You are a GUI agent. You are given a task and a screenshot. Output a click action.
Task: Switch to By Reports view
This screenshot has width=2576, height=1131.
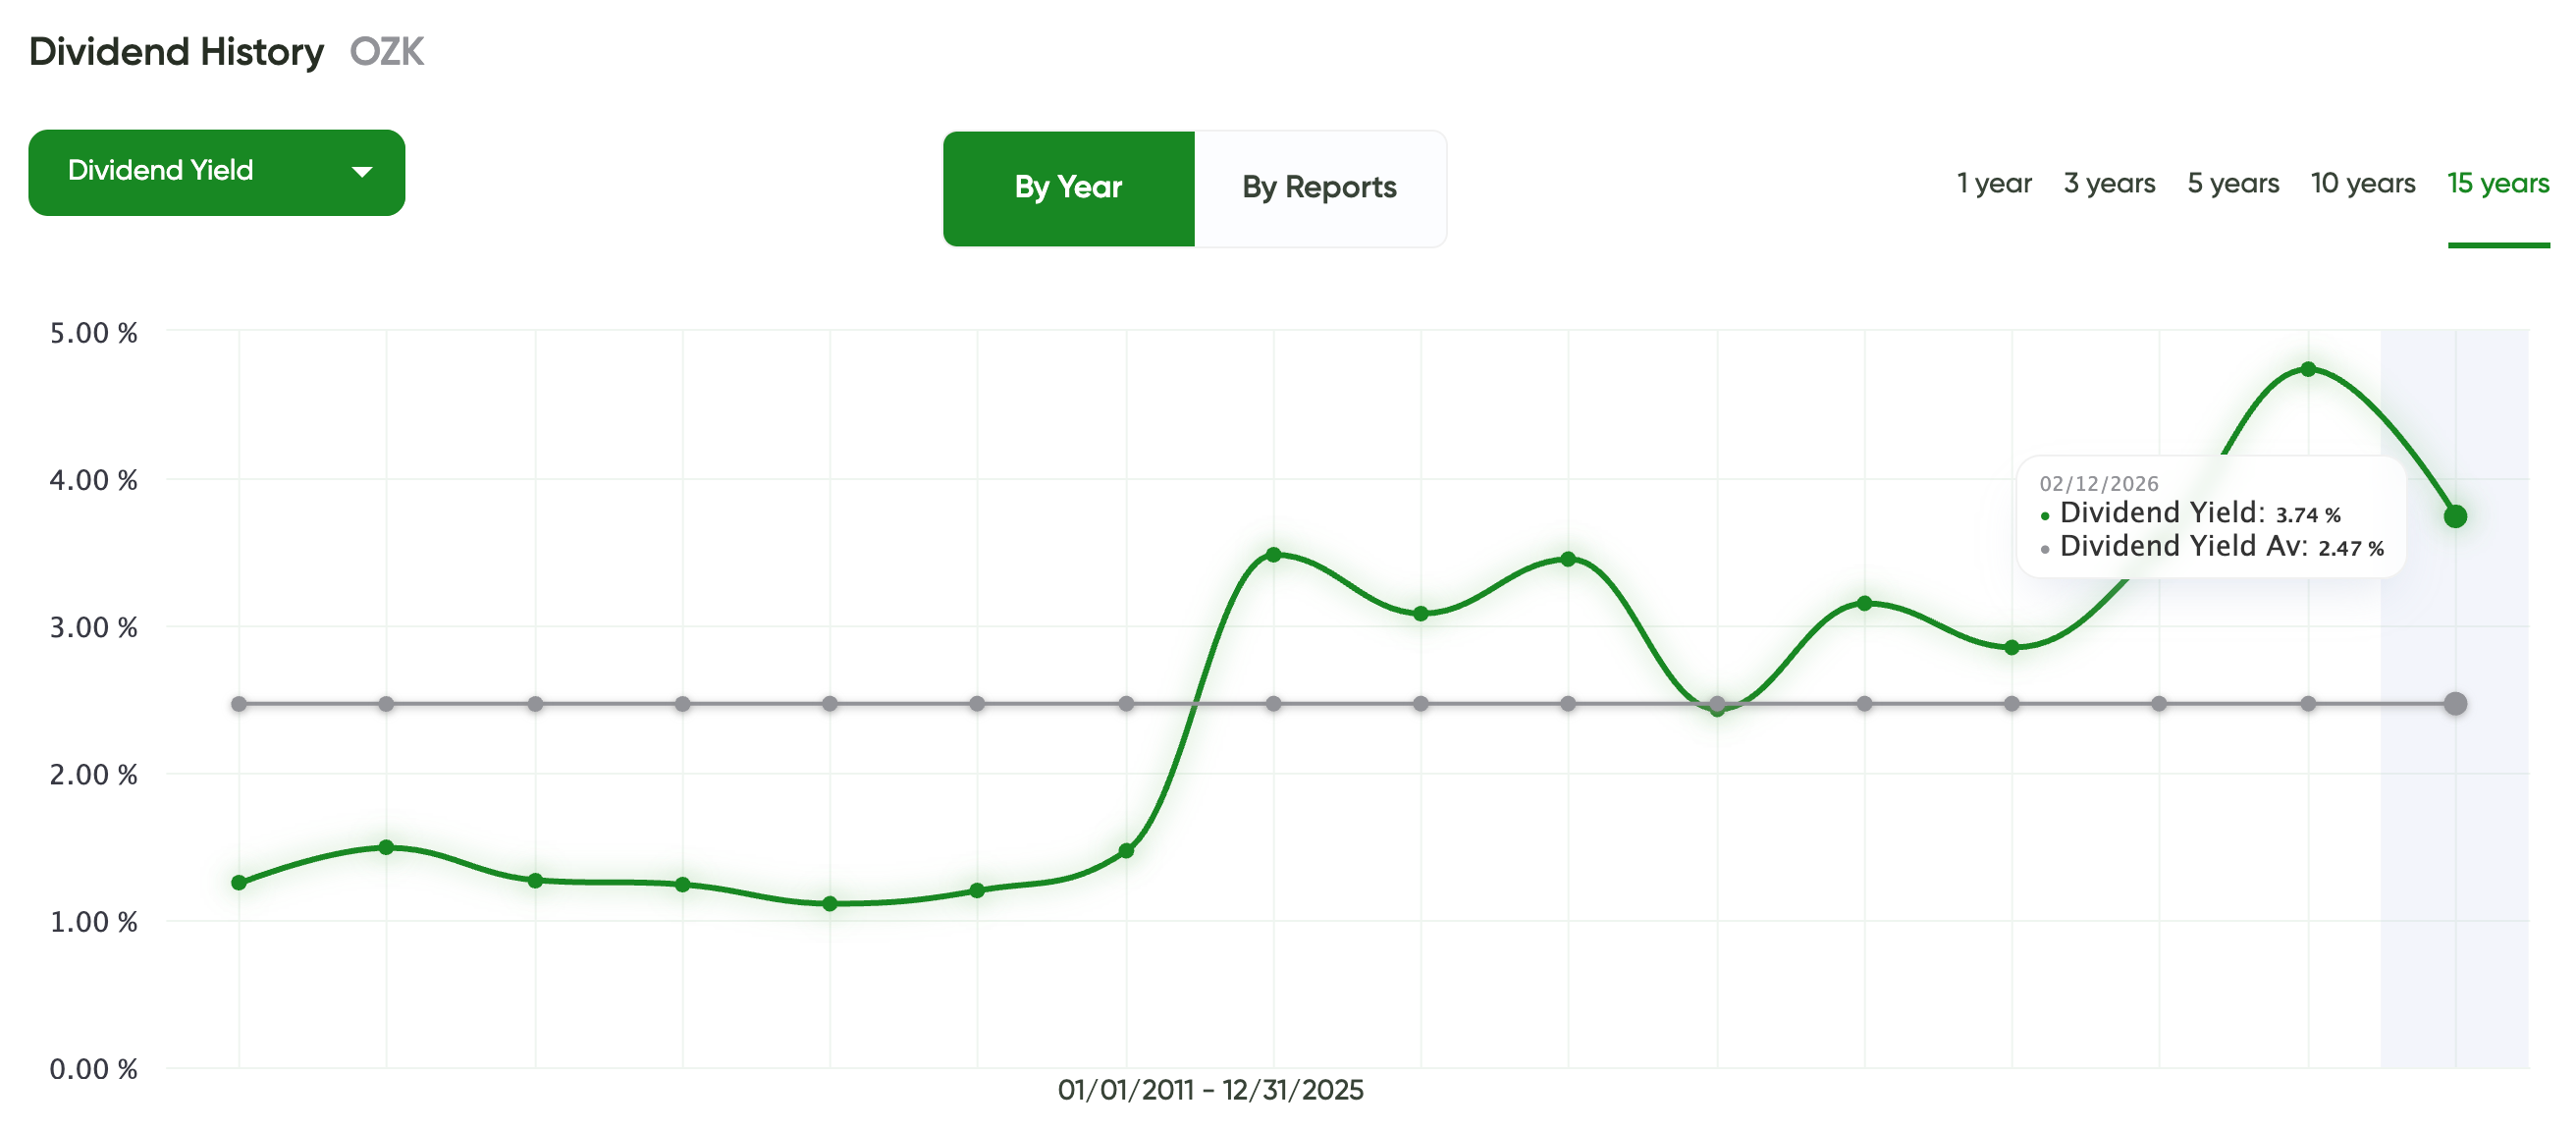tap(1319, 188)
